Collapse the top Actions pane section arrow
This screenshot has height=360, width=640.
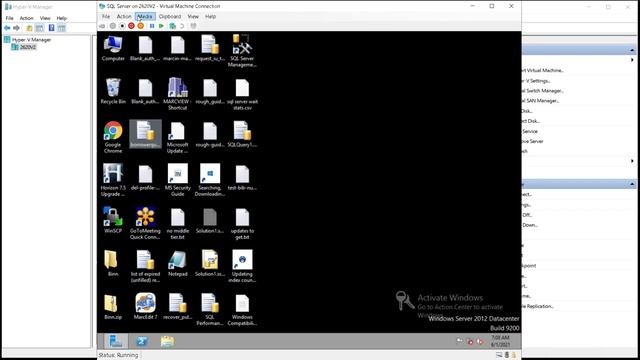coord(632,50)
